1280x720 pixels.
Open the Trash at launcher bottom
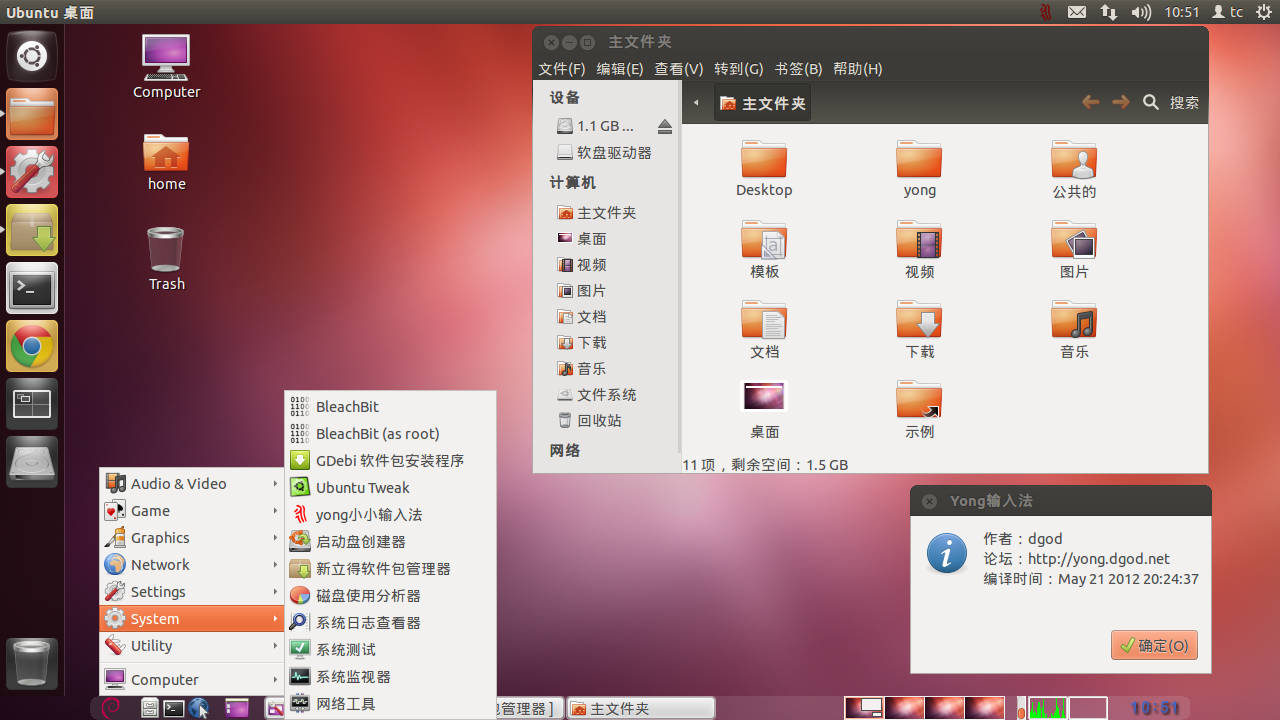(x=32, y=663)
